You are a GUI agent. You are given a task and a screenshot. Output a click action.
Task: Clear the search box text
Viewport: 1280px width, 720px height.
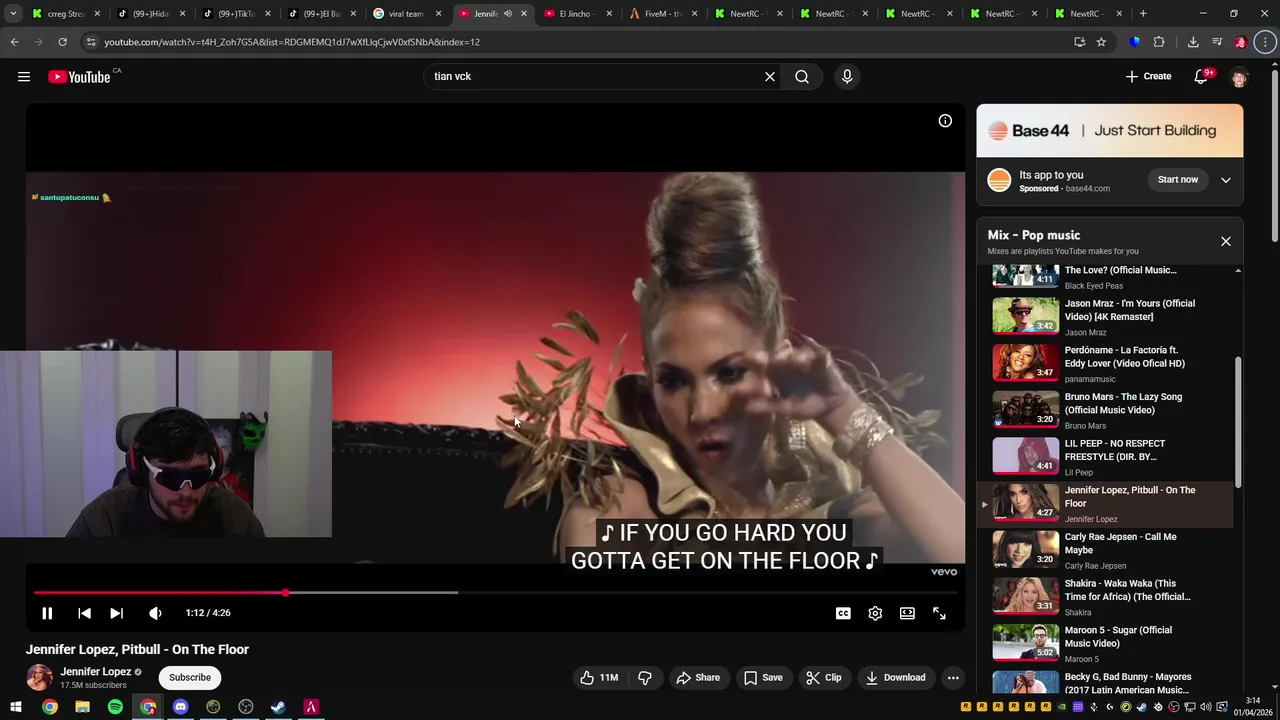[770, 77]
